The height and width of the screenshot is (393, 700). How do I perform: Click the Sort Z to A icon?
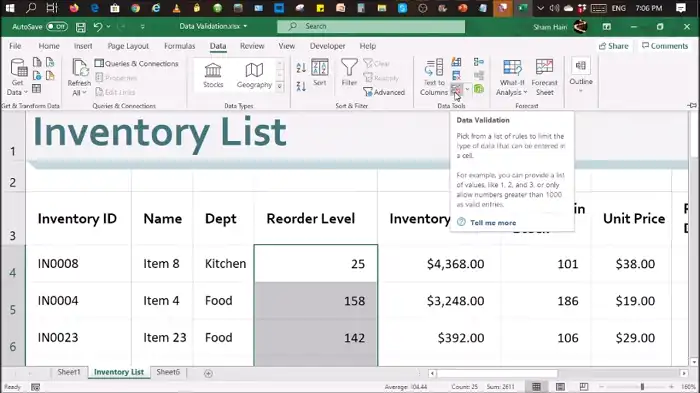tap(301, 86)
